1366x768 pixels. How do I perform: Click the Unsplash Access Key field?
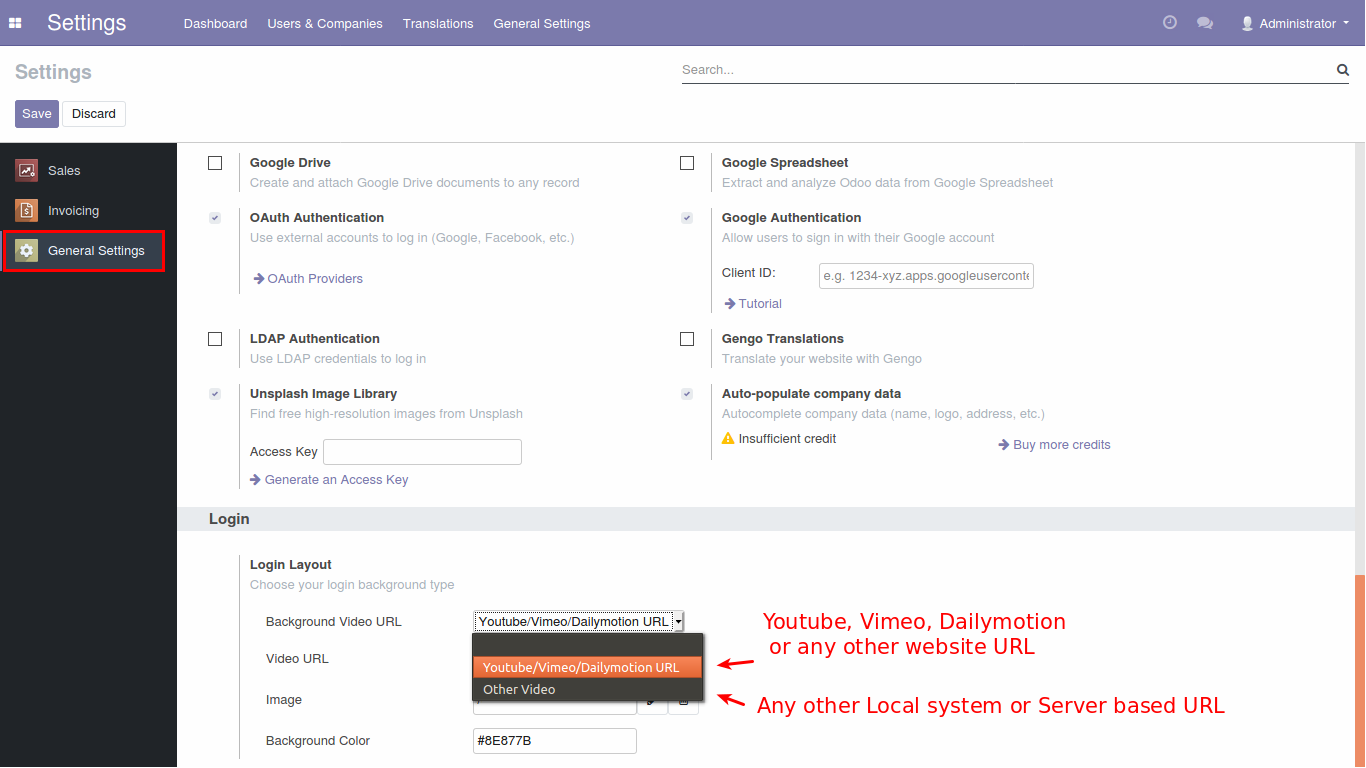pos(422,452)
